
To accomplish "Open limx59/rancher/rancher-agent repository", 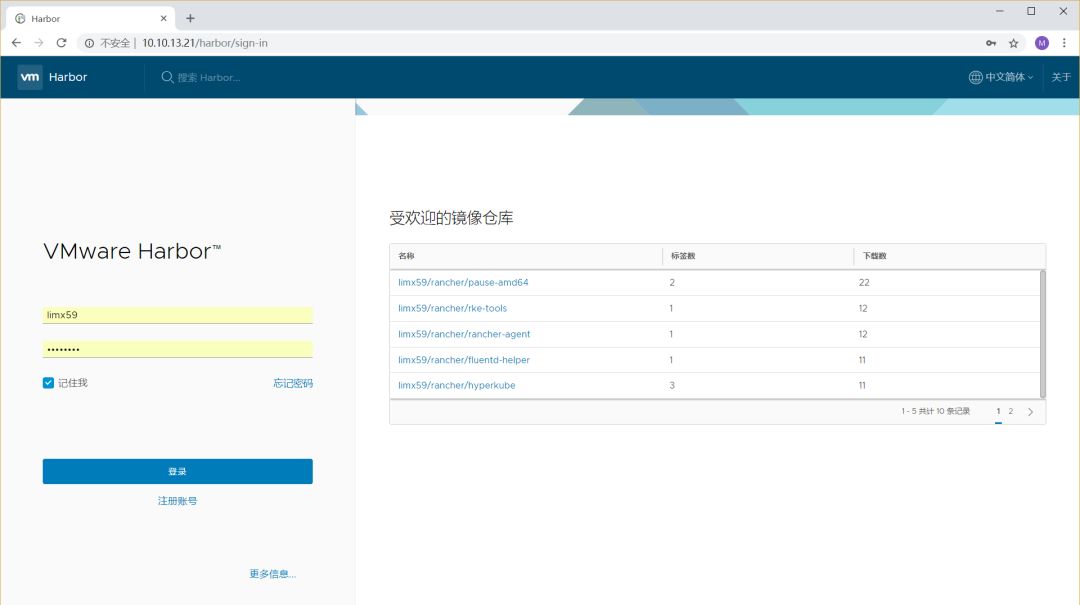I will pyautogui.click(x=464, y=334).
